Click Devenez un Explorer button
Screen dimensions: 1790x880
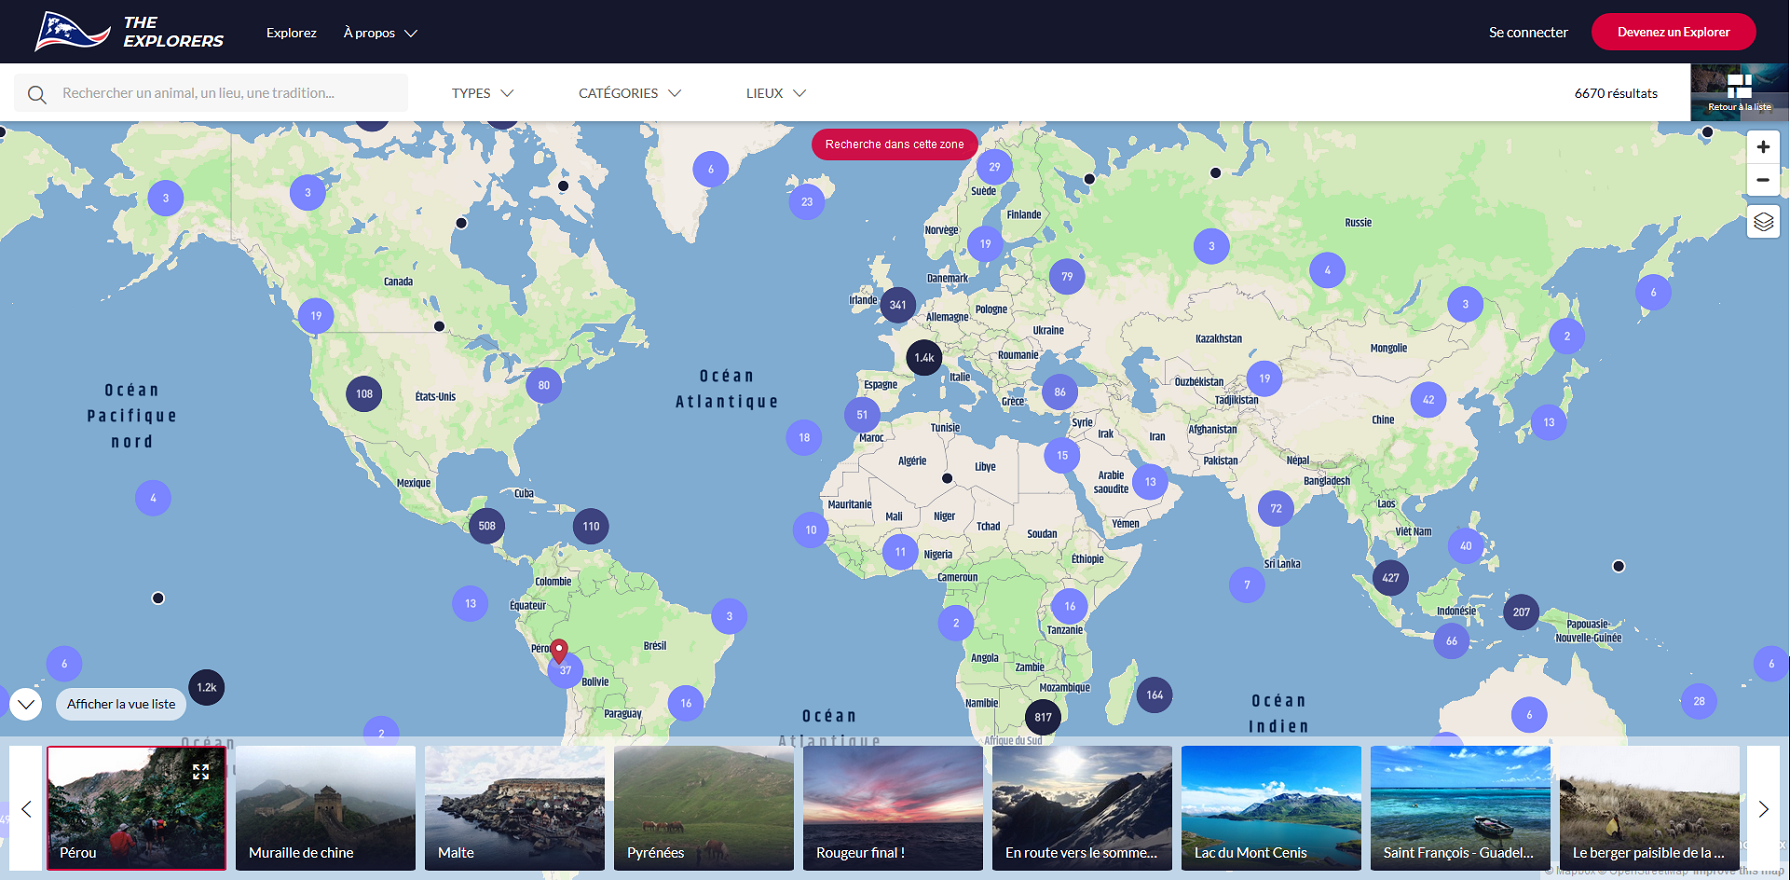pos(1673,32)
